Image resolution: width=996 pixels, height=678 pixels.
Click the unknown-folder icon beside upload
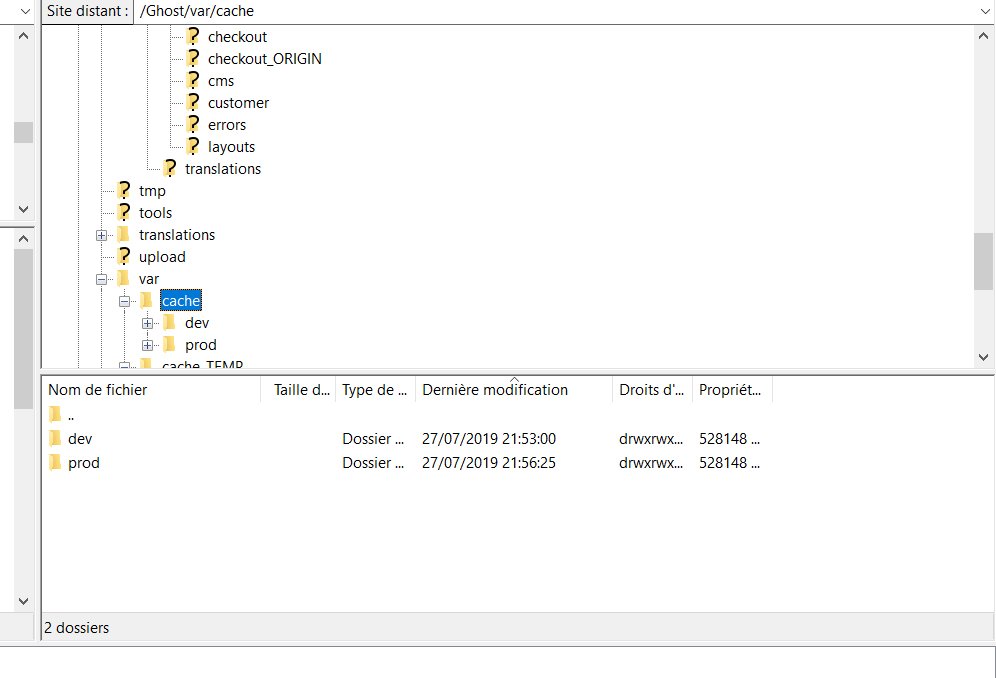coord(124,256)
